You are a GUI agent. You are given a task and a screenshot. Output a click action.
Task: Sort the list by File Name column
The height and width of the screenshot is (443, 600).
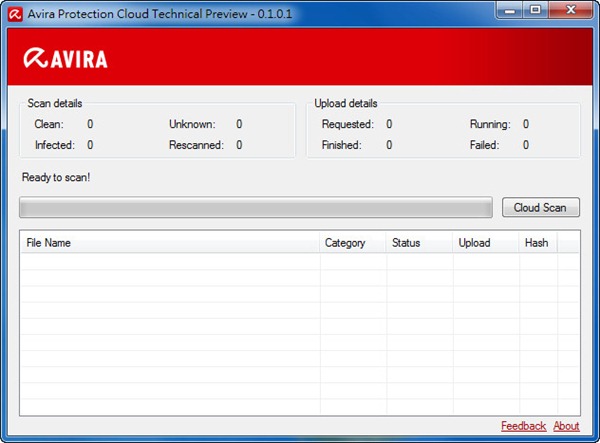point(170,243)
